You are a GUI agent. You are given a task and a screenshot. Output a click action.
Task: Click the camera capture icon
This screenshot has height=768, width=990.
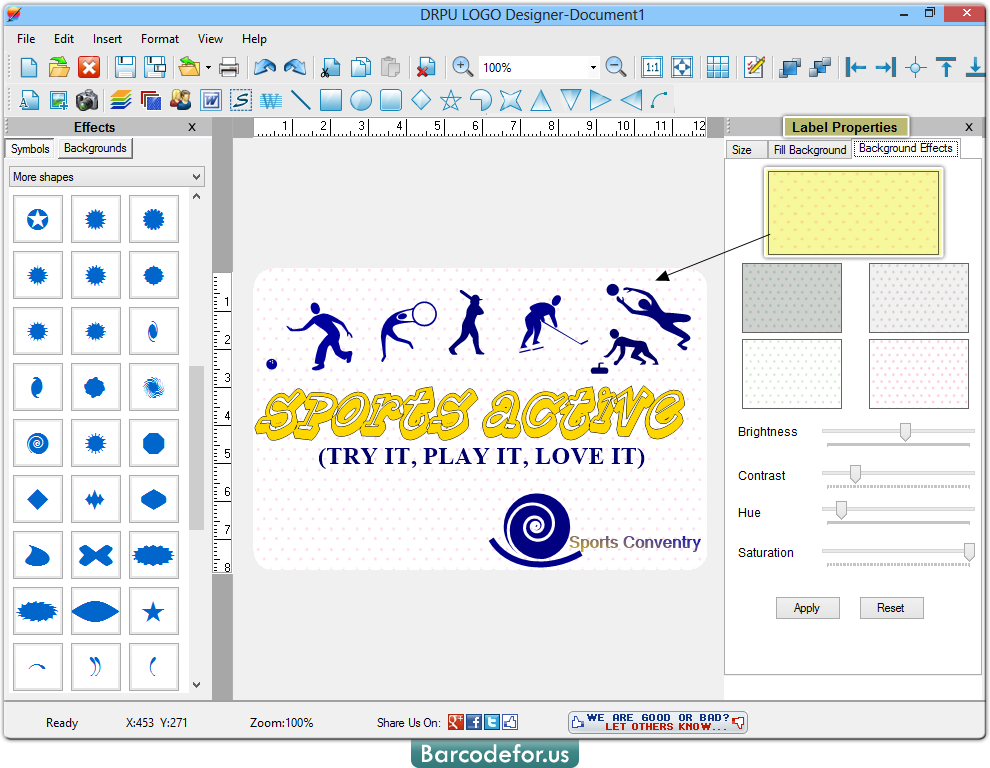pos(85,100)
